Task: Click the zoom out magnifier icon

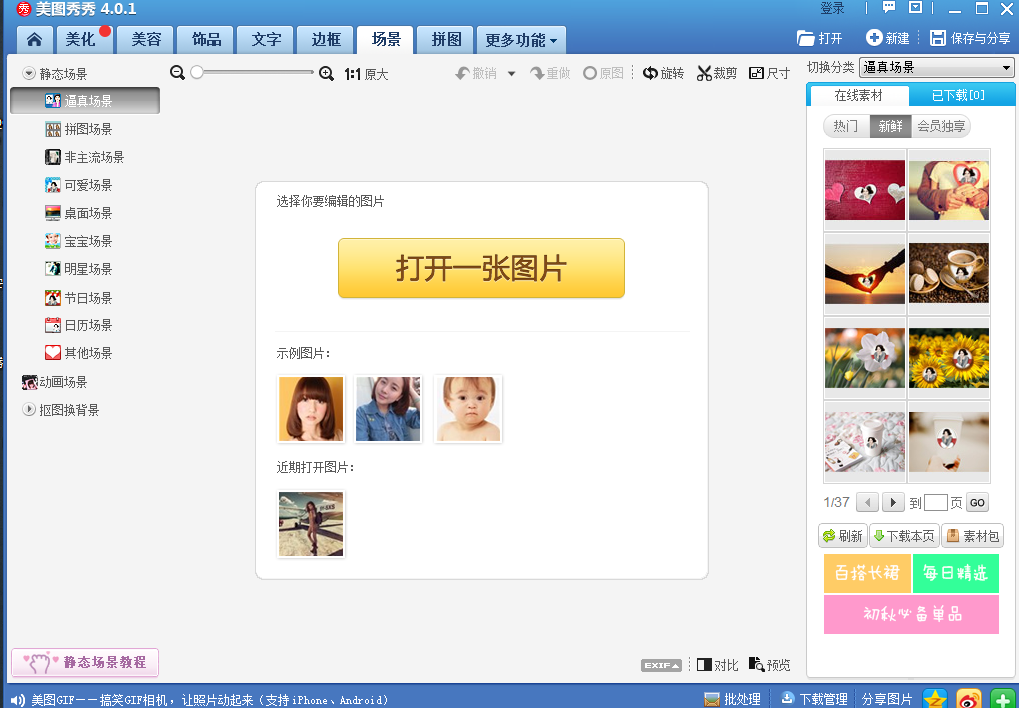Action: point(177,73)
